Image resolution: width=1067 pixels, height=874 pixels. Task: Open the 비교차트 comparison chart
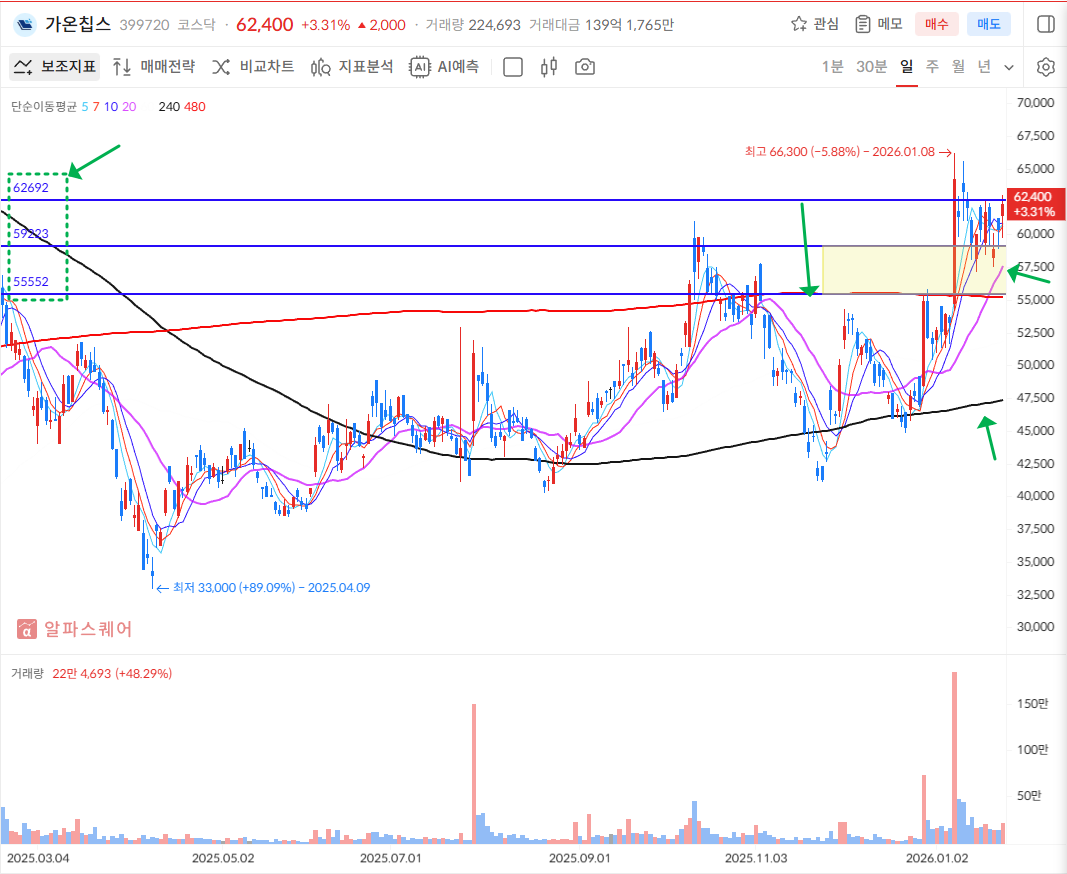click(x=253, y=67)
